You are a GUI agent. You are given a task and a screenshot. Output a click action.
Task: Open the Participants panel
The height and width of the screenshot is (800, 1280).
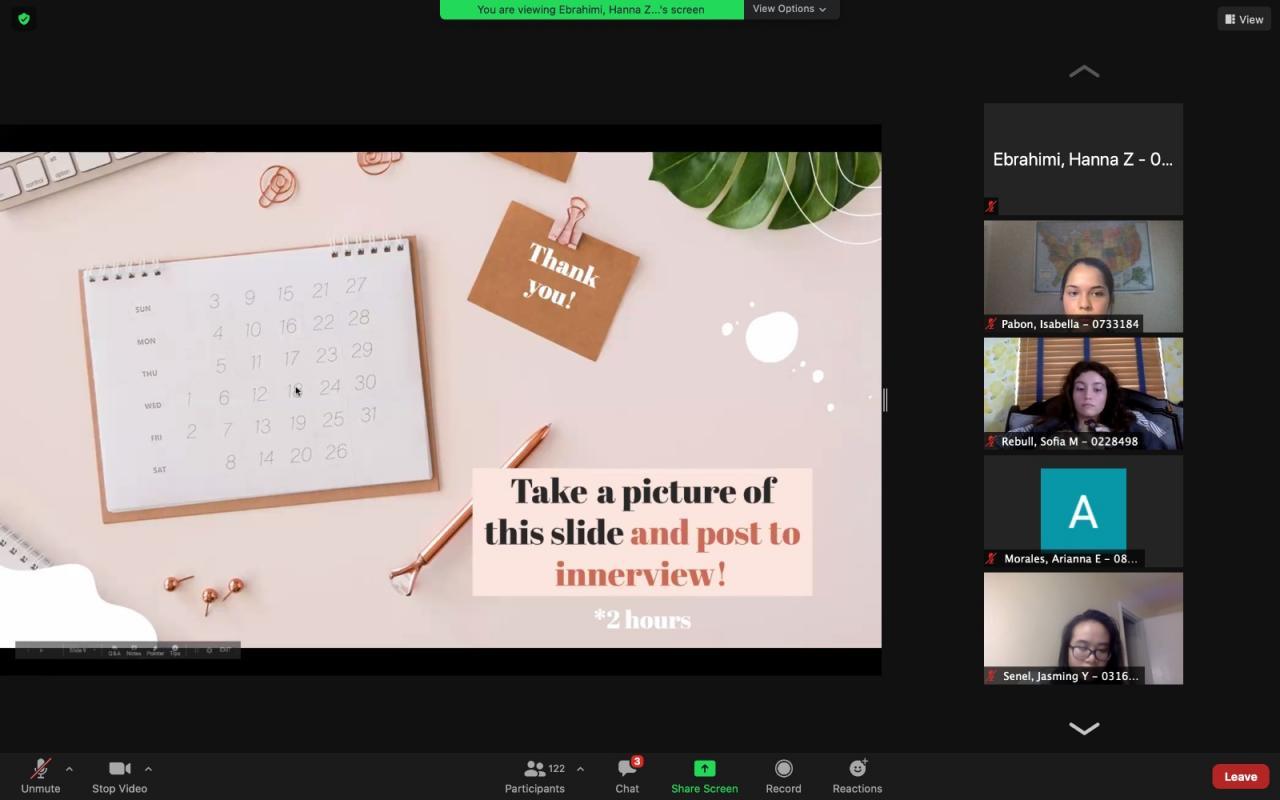point(535,775)
